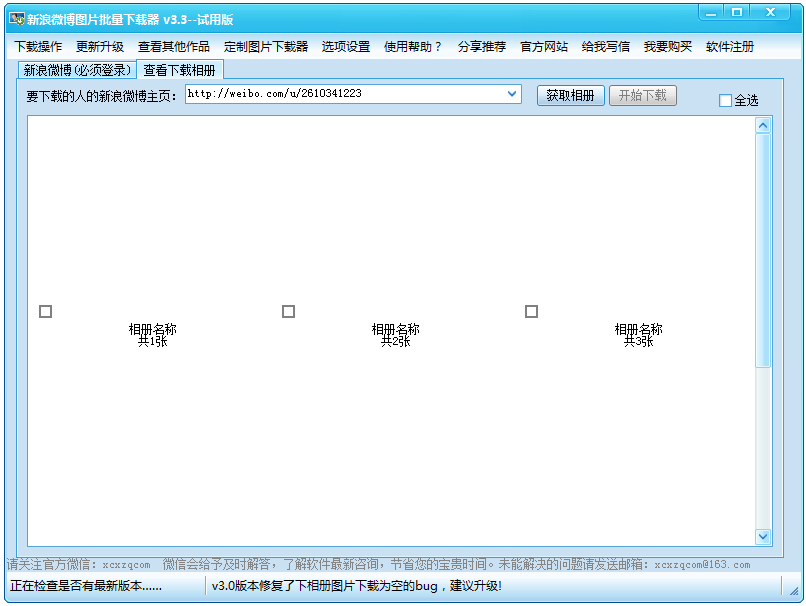The width and height of the screenshot is (806, 606).
Task: Click the scroll down arrow of album list
Action: (x=763, y=537)
